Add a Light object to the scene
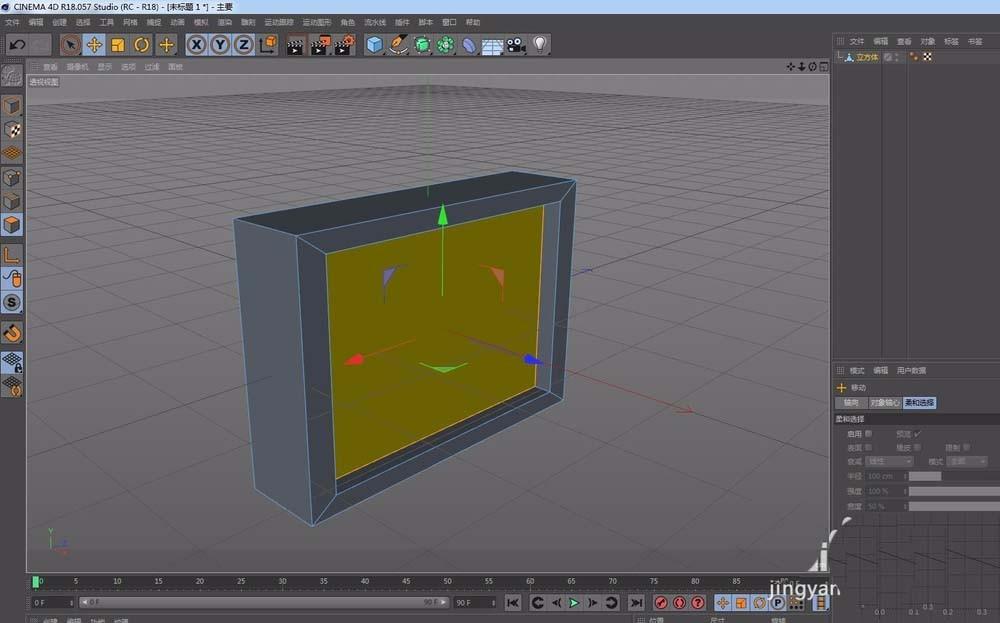 coord(540,44)
